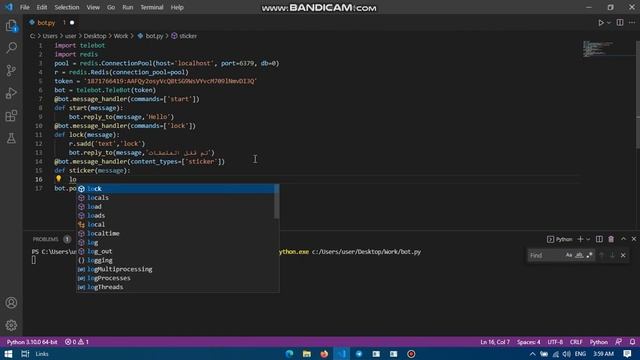Run the Python file with the play icon
Screen dimensions: 640x360
pos(601,23)
